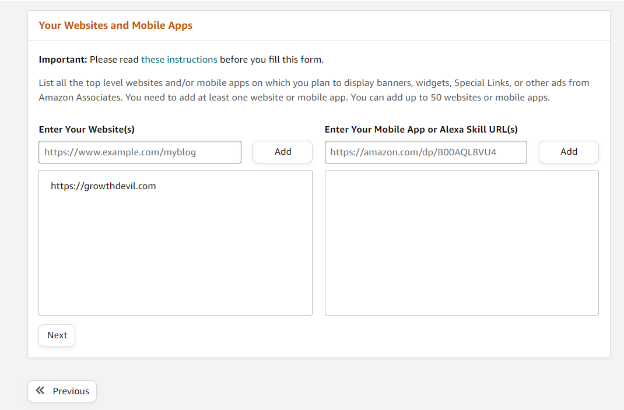This screenshot has height=410, width=624.
Task: Click the 'Enter Your Mobile App or Alexa Skill URL(s)' label
Action: coord(421,129)
